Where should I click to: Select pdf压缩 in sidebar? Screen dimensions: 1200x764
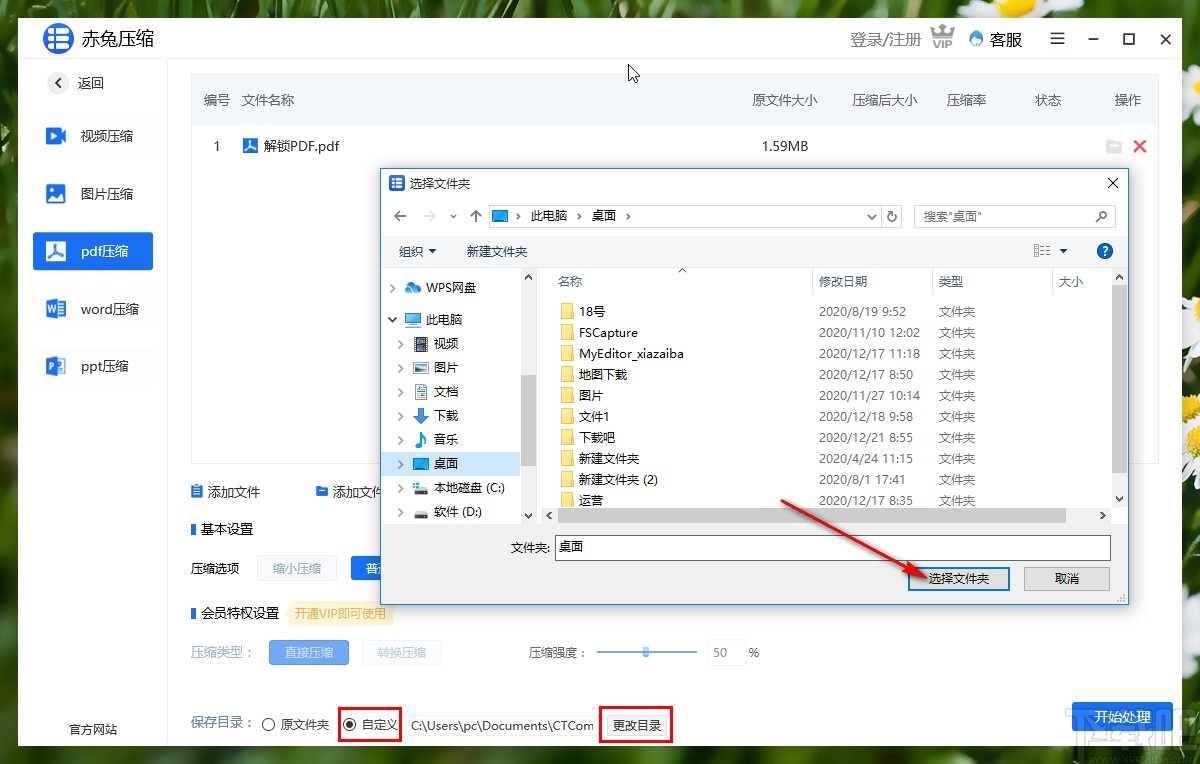93,251
